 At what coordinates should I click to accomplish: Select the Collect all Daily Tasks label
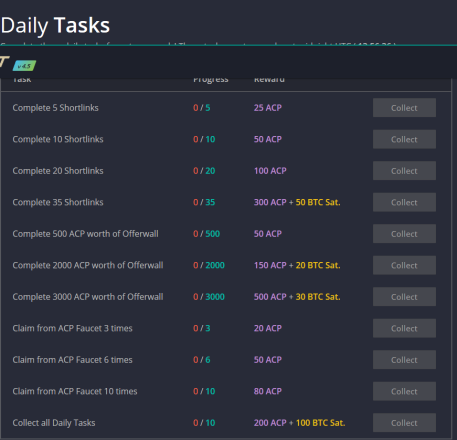54,423
